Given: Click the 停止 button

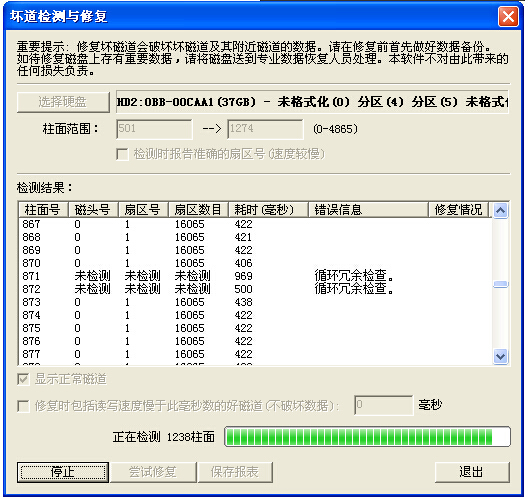Looking at the screenshot, I should tap(63, 472).
